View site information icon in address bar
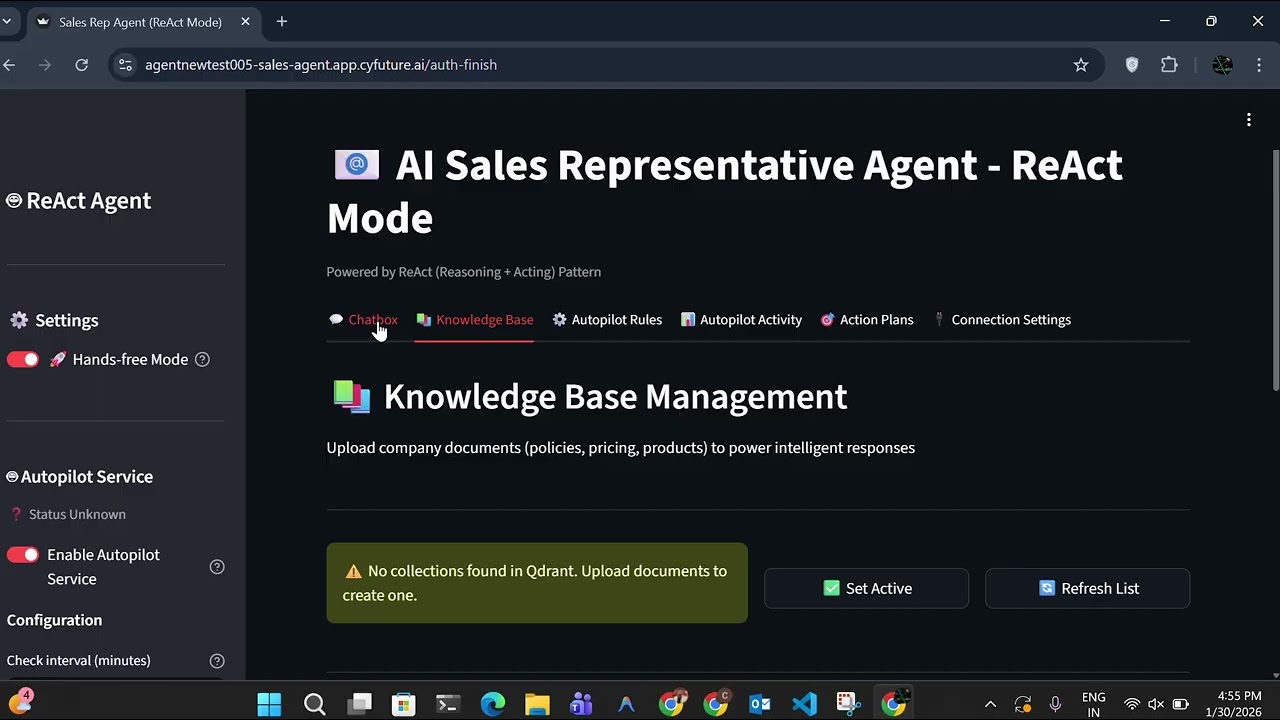 [x=125, y=65]
